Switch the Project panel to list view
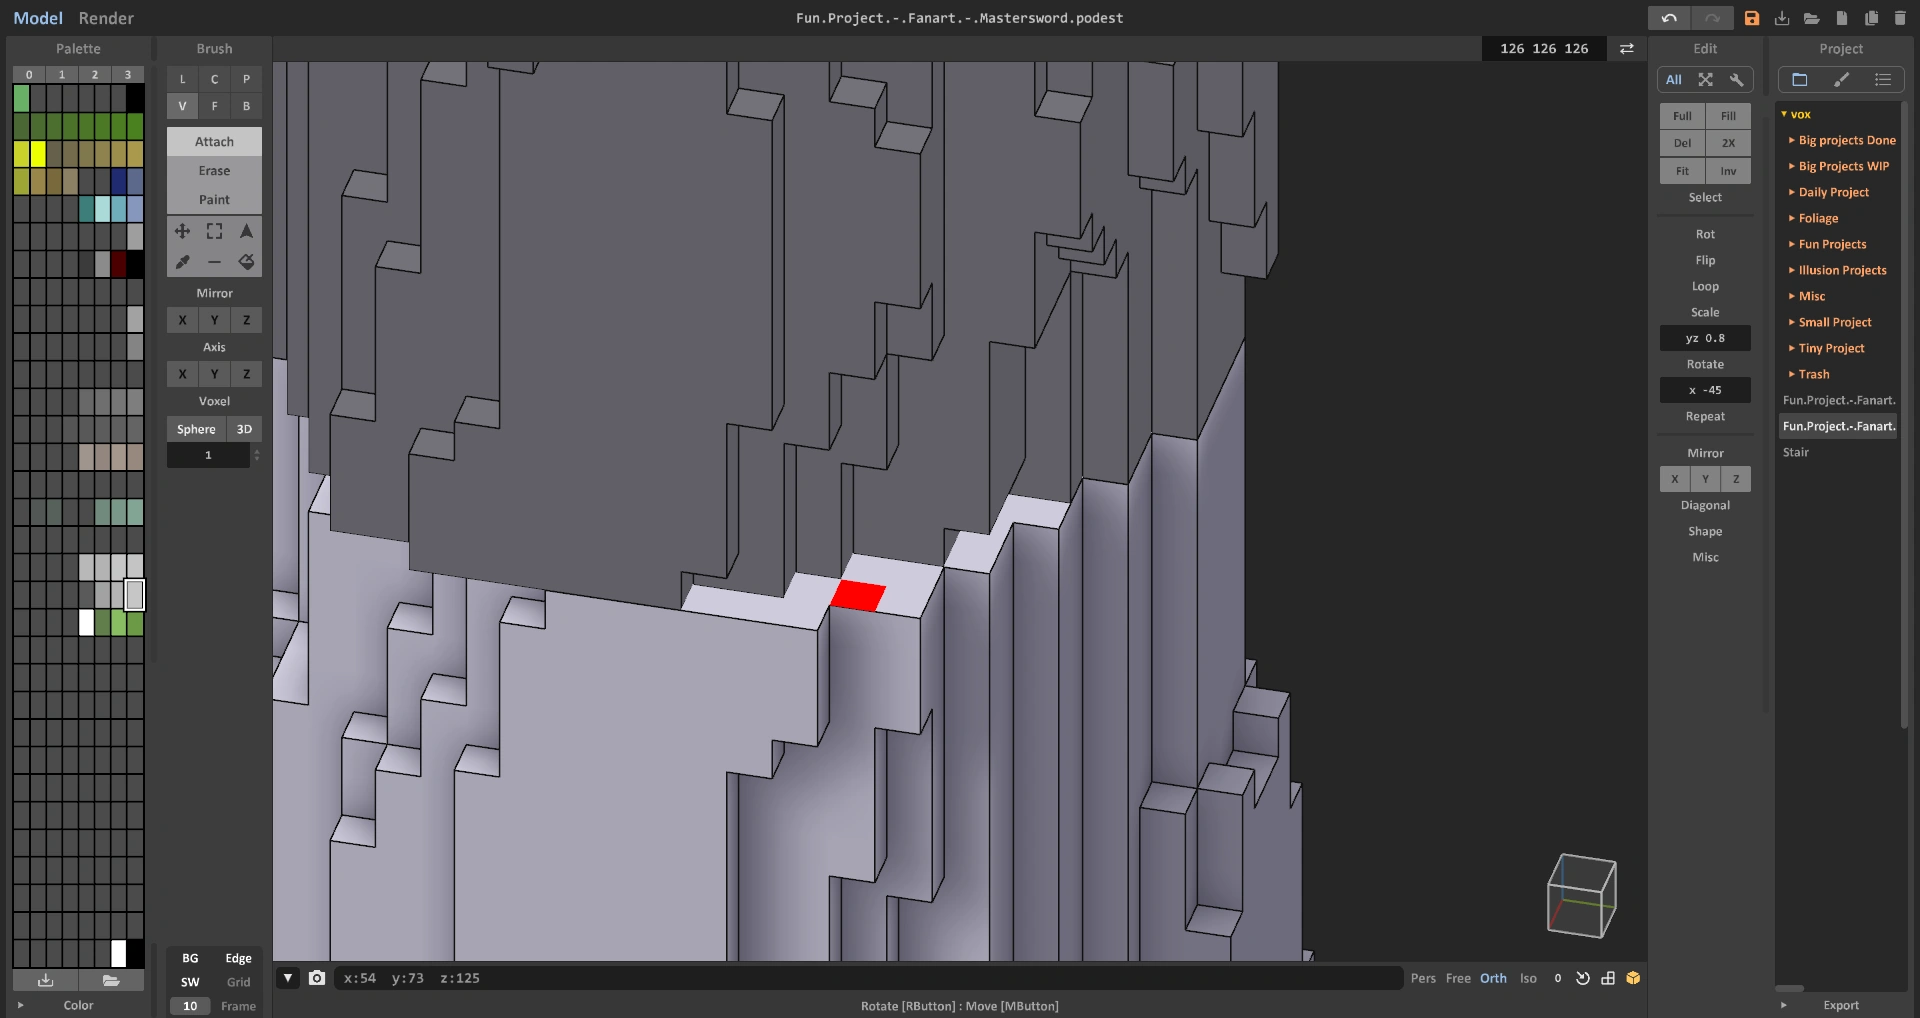 click(1883, 80)
